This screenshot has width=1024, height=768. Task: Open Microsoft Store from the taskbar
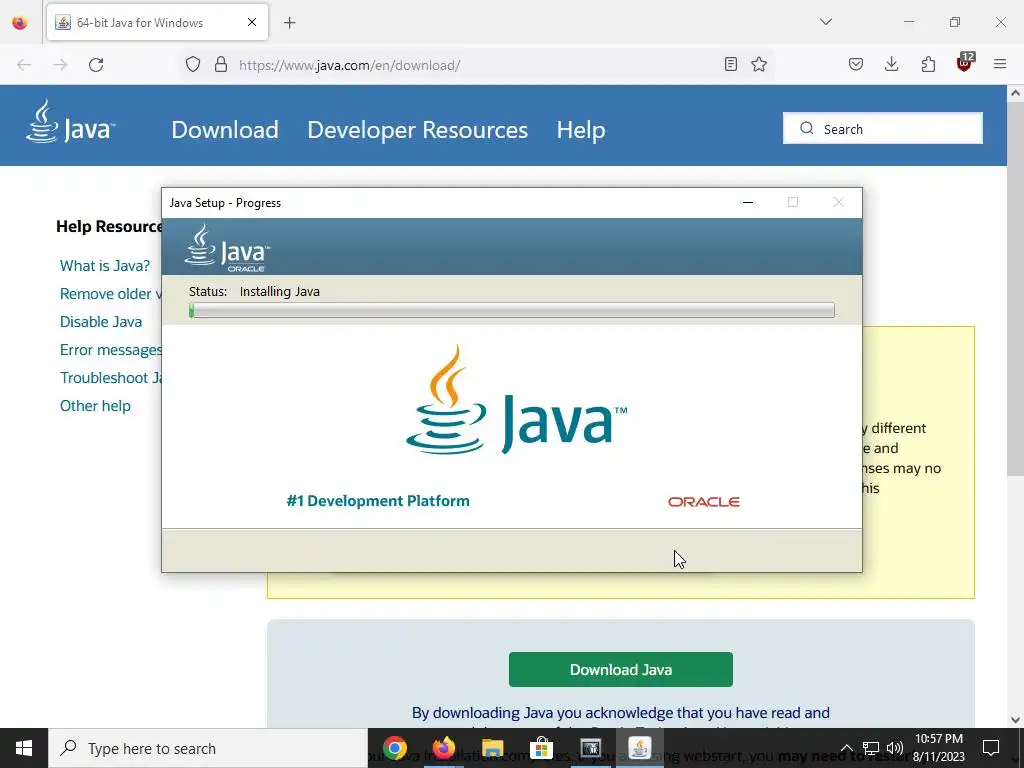click(x=541, y=748)
